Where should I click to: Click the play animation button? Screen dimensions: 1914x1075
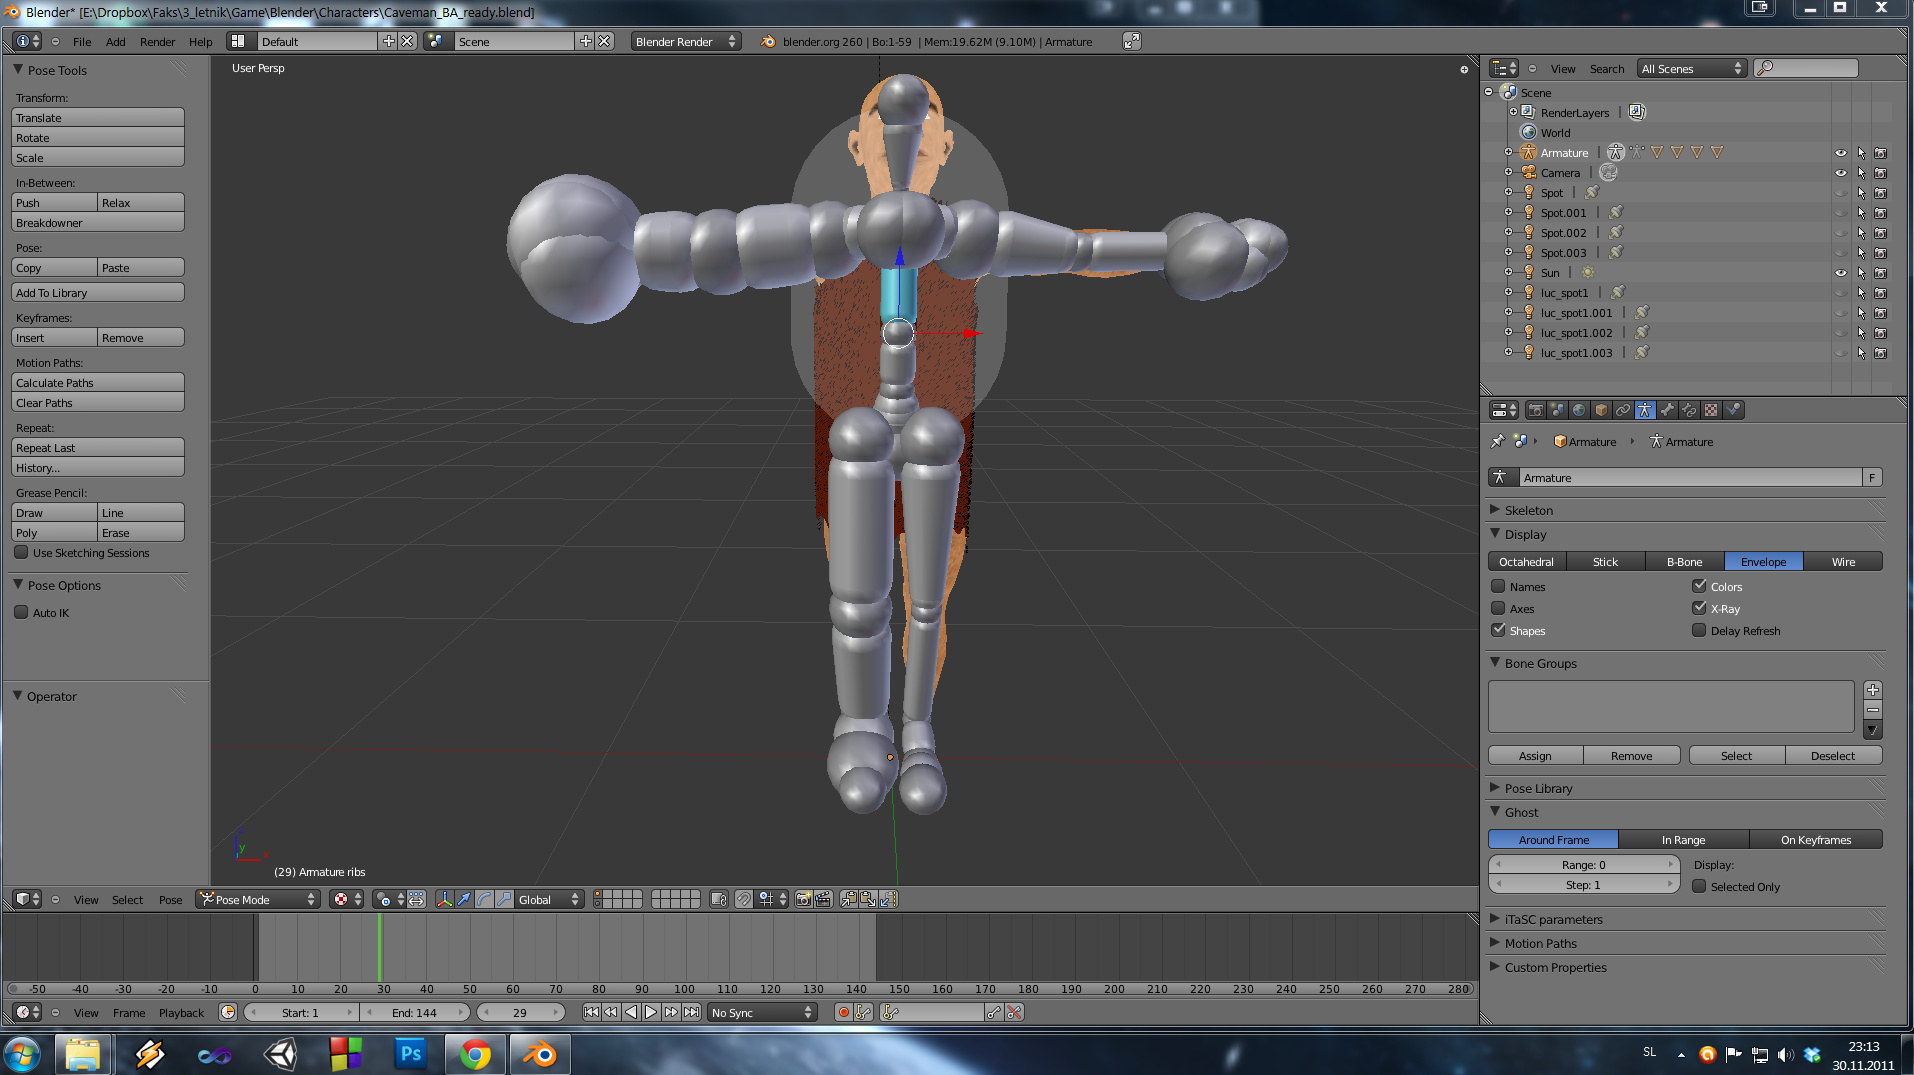coord(651,1012)
